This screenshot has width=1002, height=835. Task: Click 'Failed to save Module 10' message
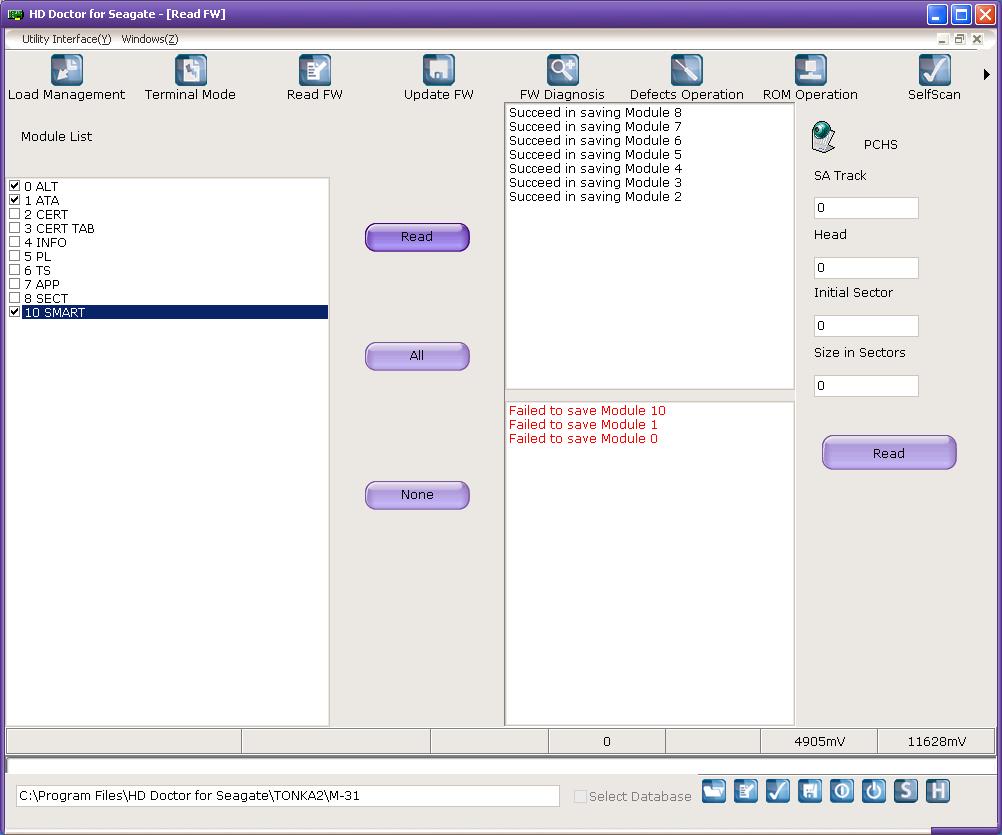587,410
